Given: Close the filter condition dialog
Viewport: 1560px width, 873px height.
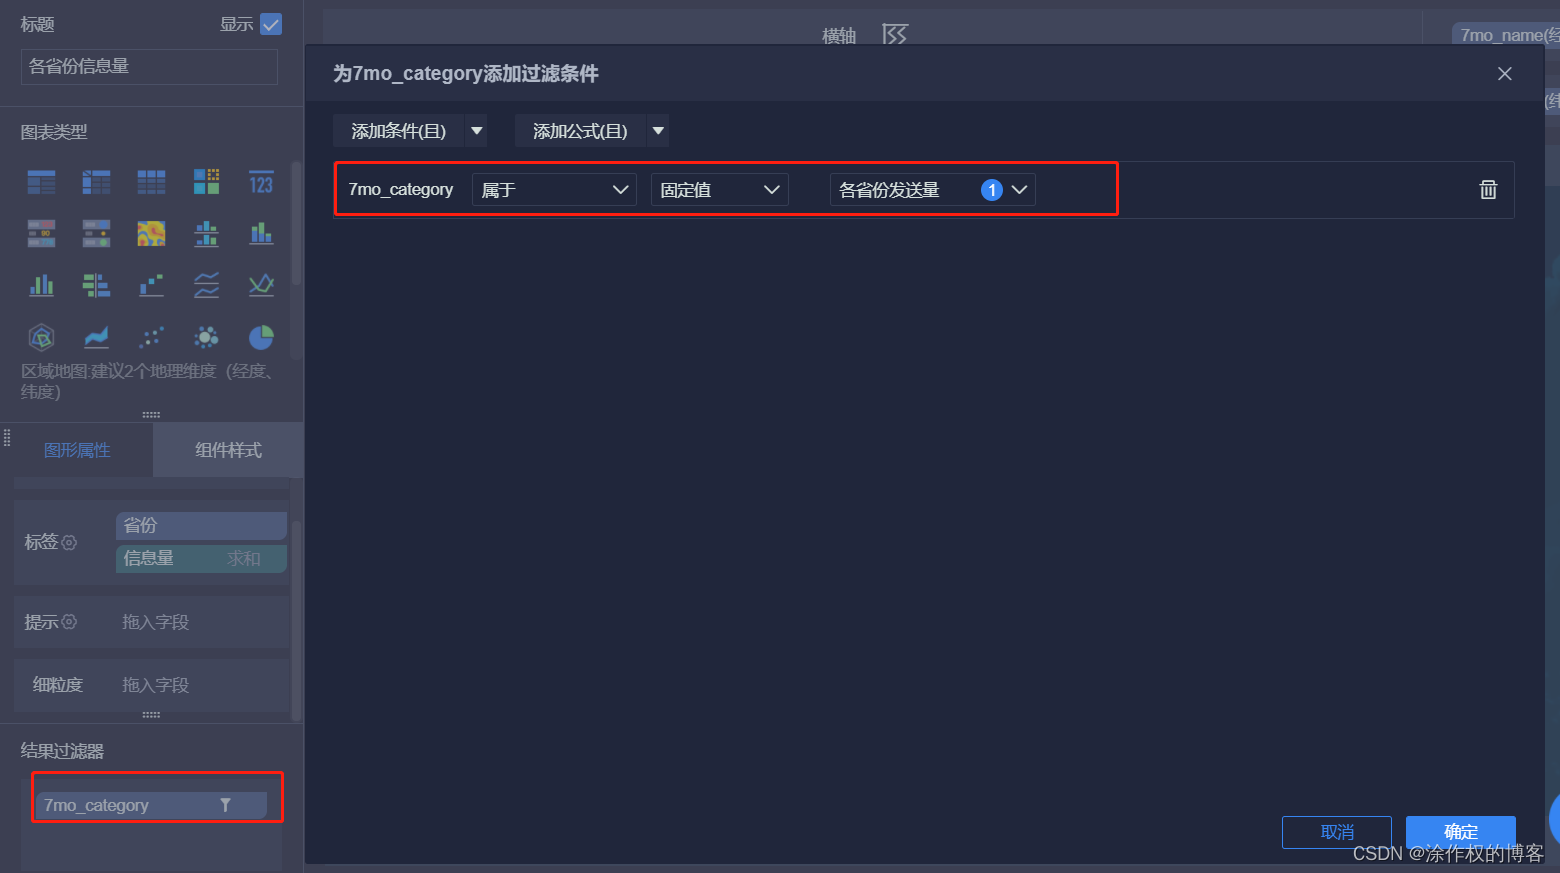Looking at the screenshot, I should [x=1504, y=74].
